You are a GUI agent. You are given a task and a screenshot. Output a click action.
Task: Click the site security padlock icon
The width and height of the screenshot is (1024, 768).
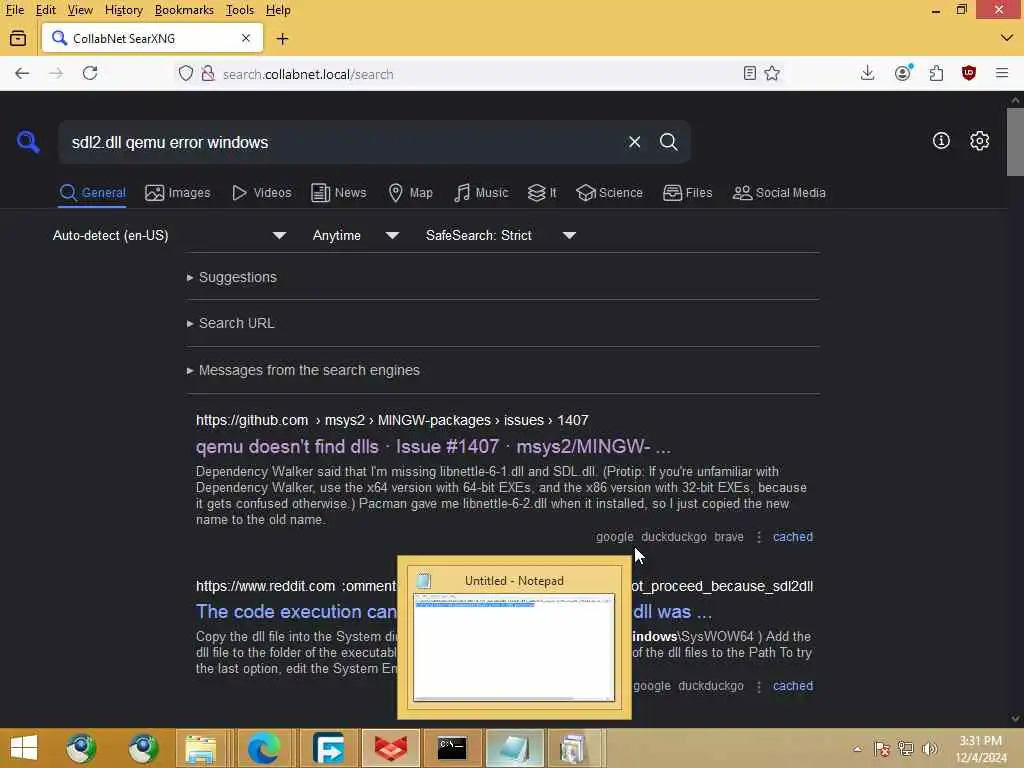[x=208, y=73]
